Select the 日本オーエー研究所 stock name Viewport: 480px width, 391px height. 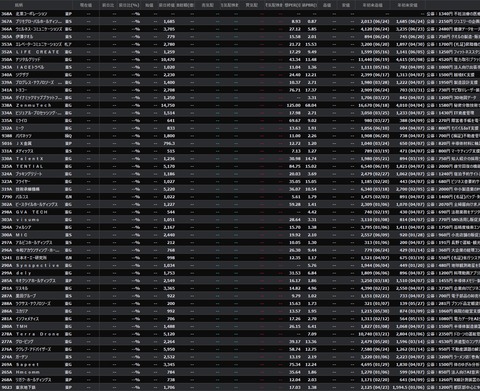(x=31, y=258)
